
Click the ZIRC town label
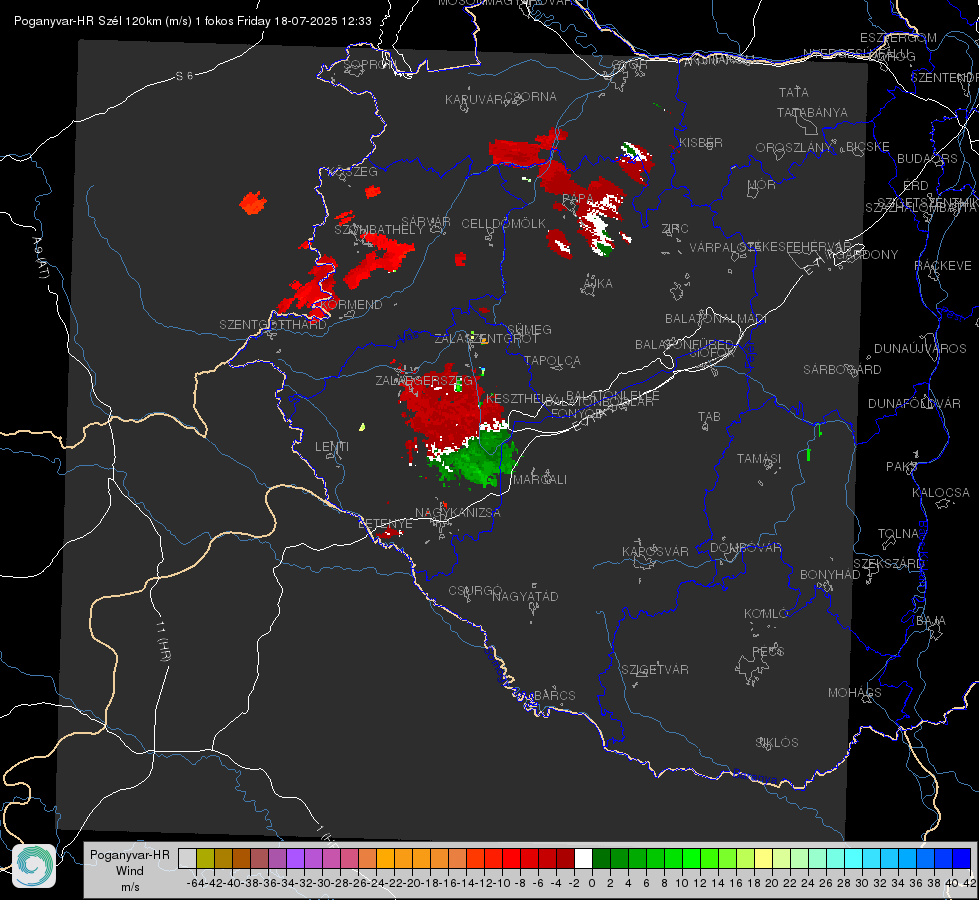coord(675,229)
